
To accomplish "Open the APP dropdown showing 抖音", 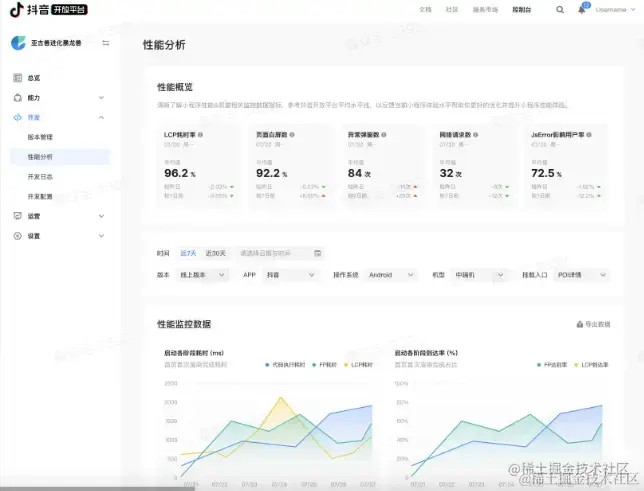I will point(290,275).
